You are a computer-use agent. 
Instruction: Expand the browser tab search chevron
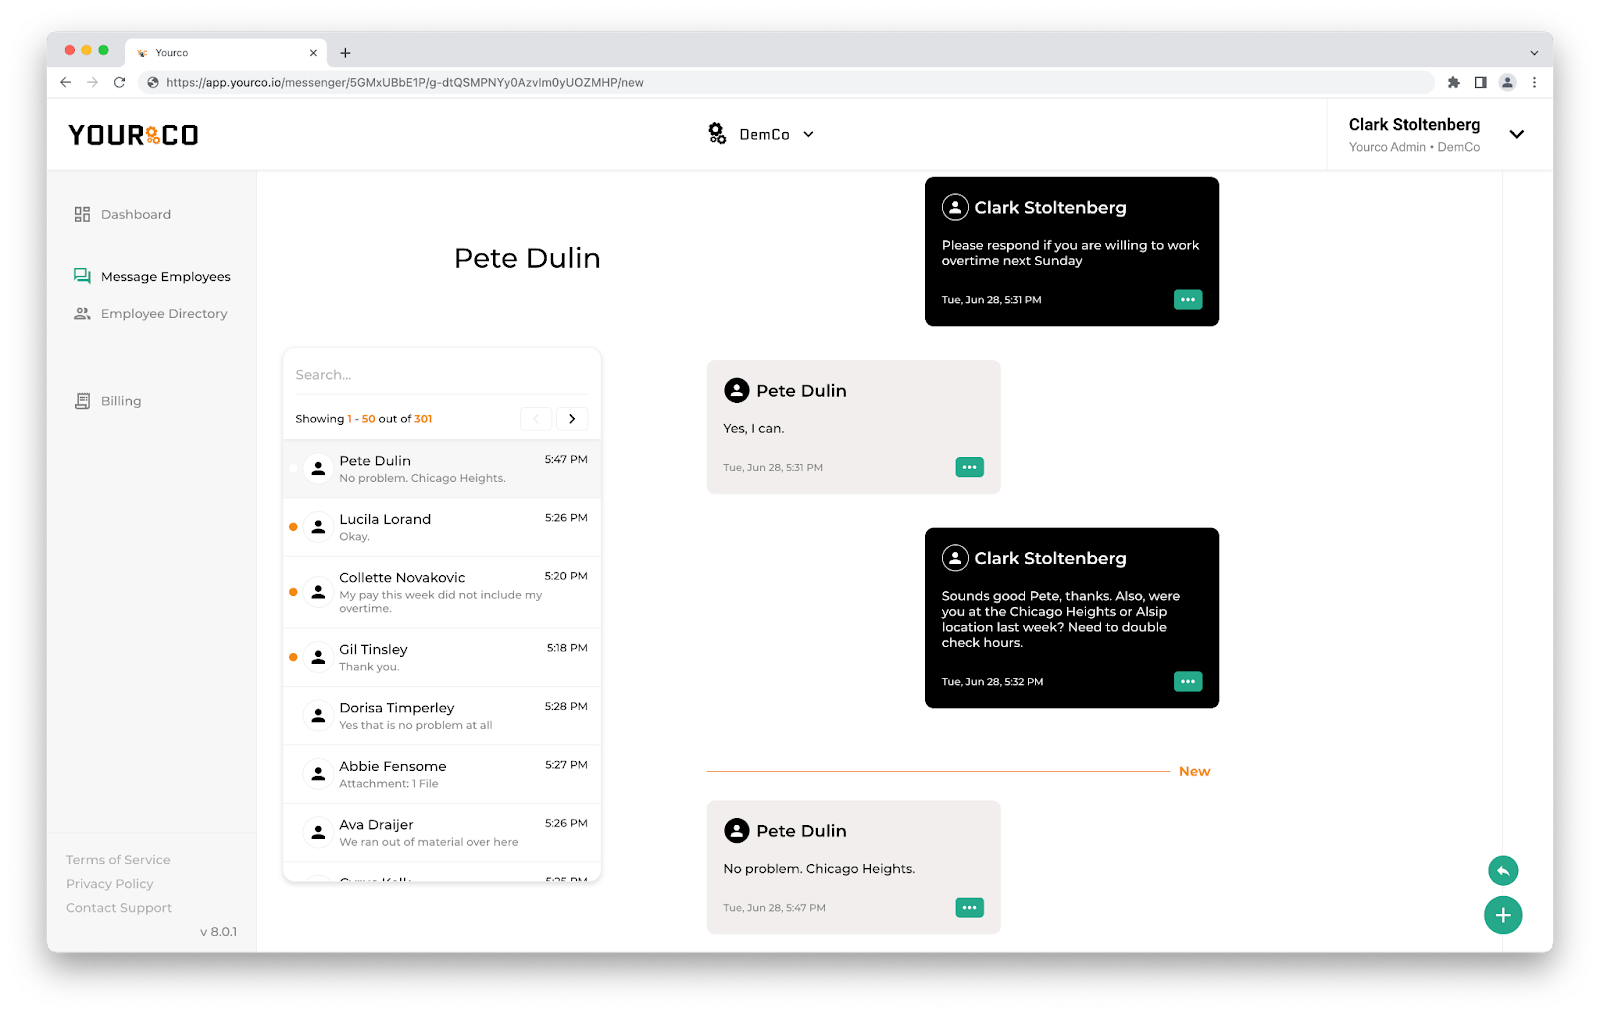tap(1534, 53)
